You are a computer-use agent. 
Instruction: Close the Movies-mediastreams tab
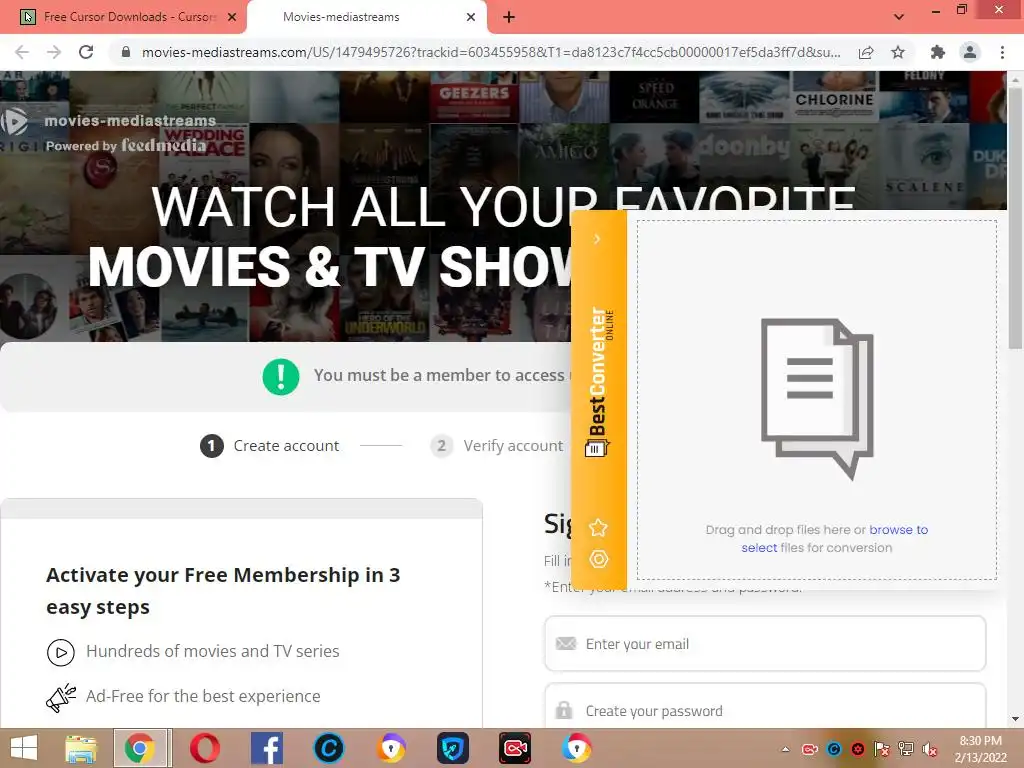click(471, 17)
